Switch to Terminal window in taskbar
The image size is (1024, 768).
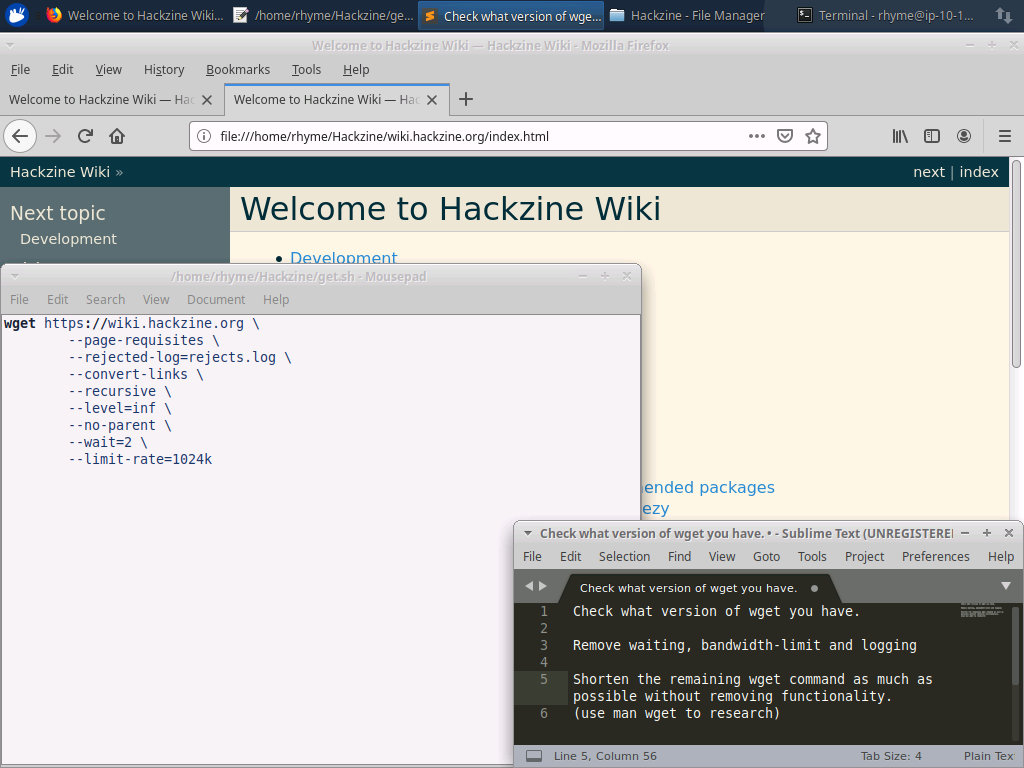point(885,15)
